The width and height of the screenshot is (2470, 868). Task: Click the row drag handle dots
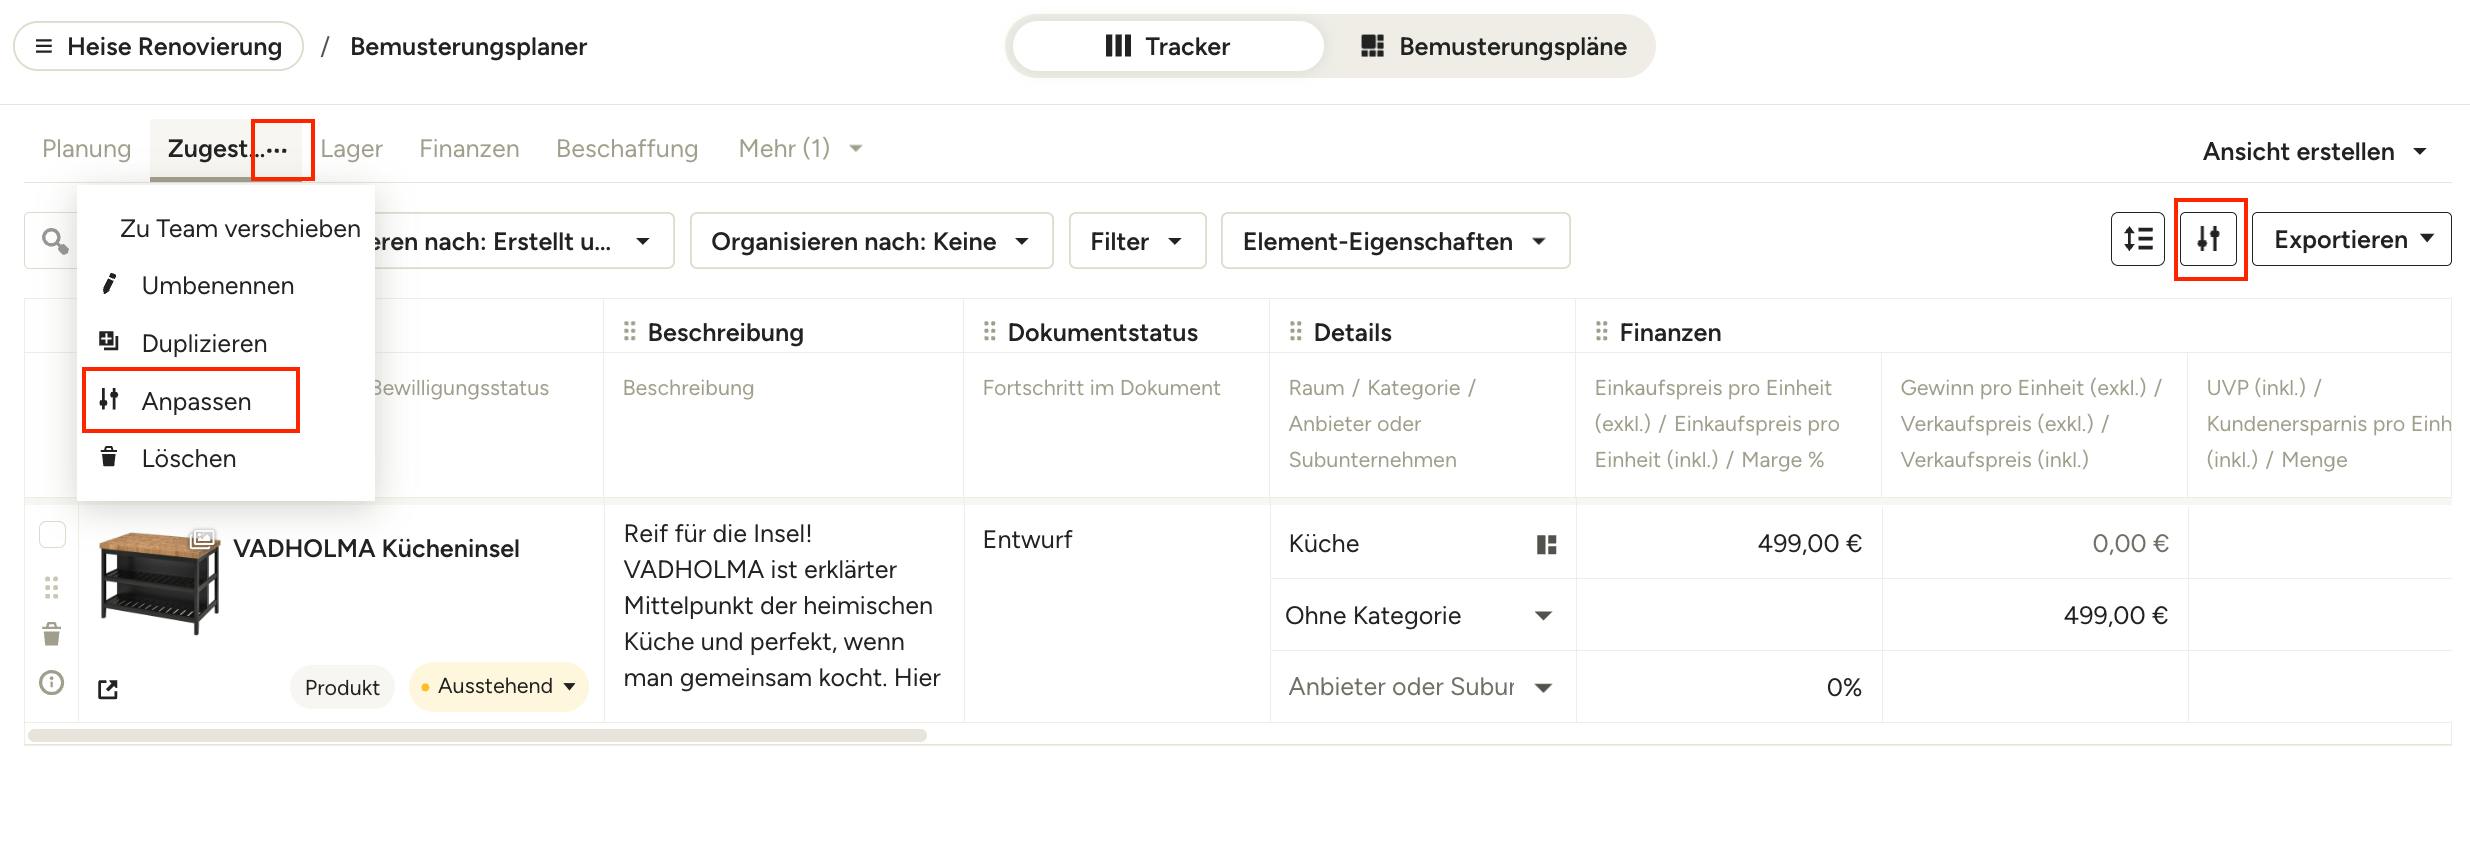click(x=52, y=587)
